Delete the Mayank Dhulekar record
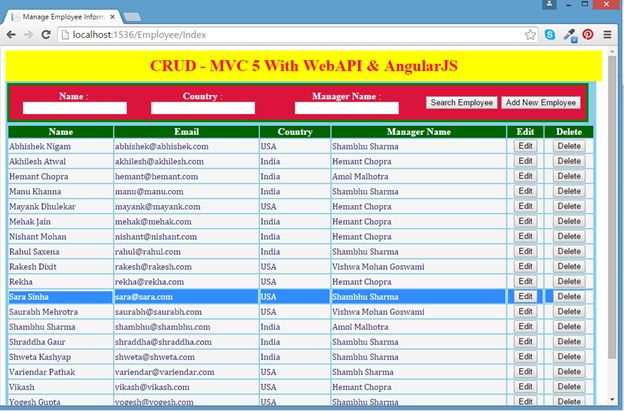 click(569, 206)
